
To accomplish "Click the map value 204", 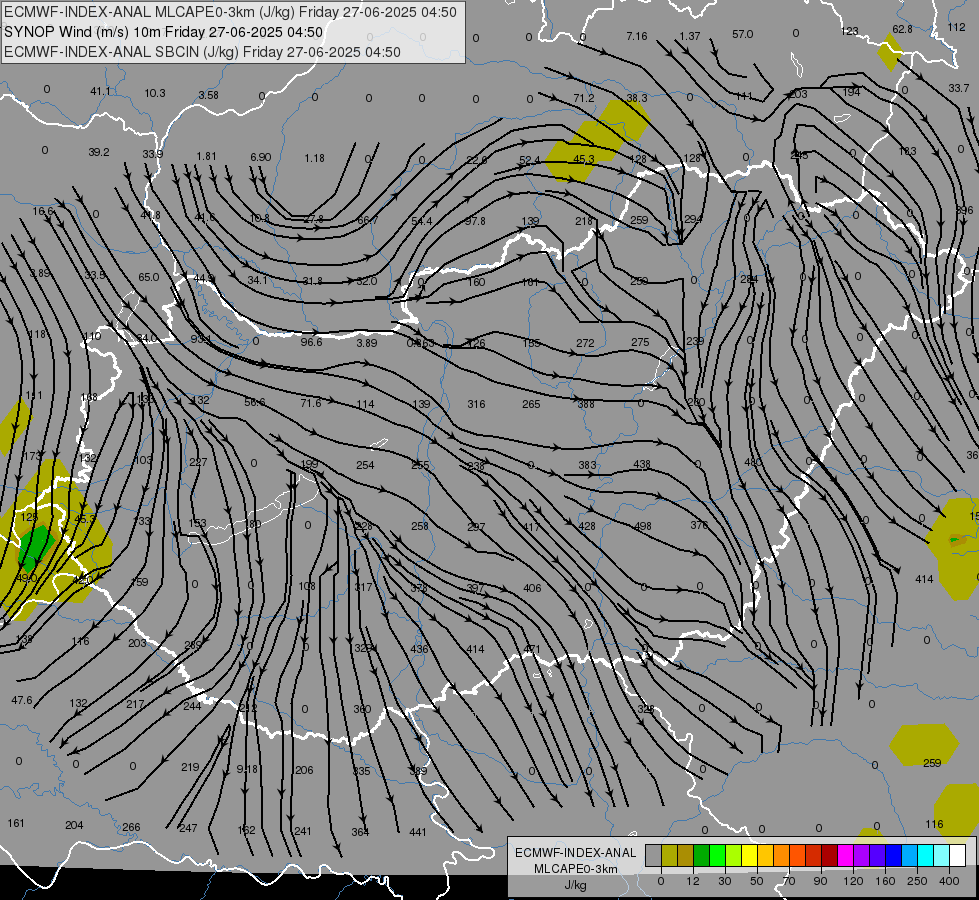I will [x=74, y=825].
